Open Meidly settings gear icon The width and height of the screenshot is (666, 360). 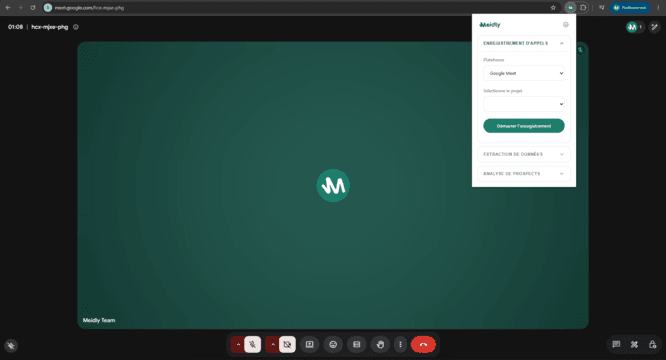[565, 25]
